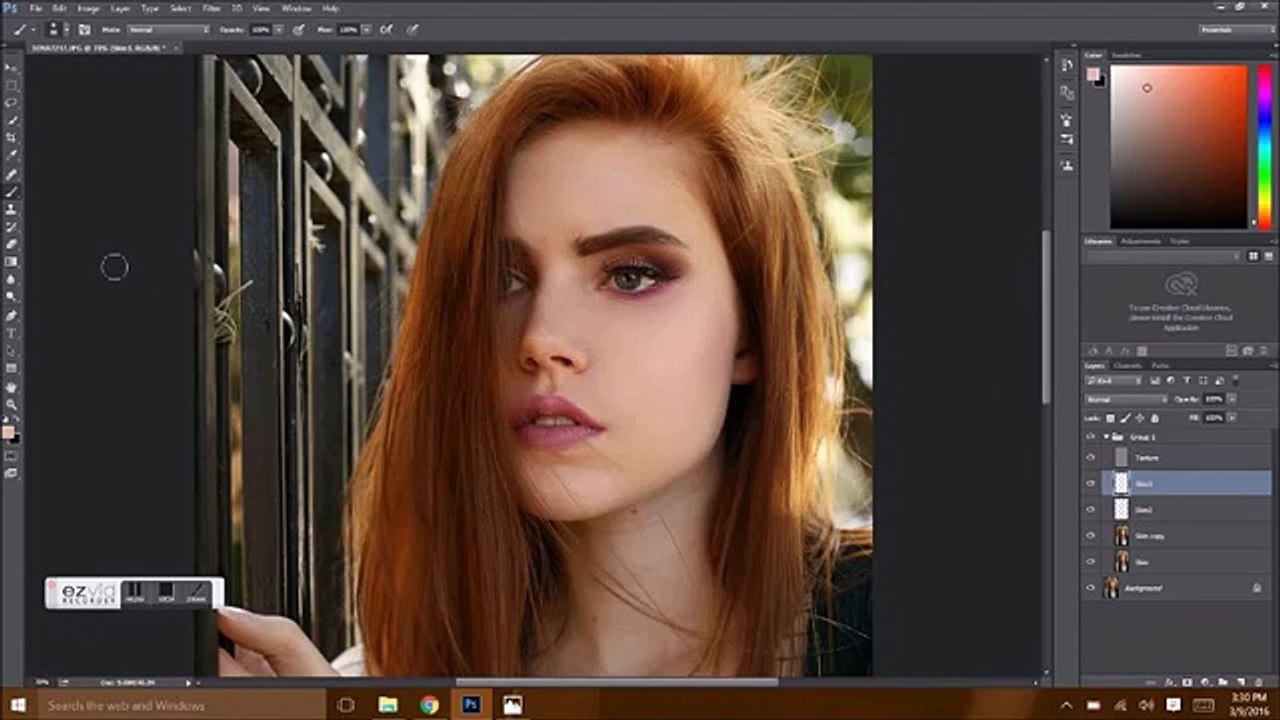Click the hue slider in Color panel
1280x720 pixels.
click(1264, 147)
